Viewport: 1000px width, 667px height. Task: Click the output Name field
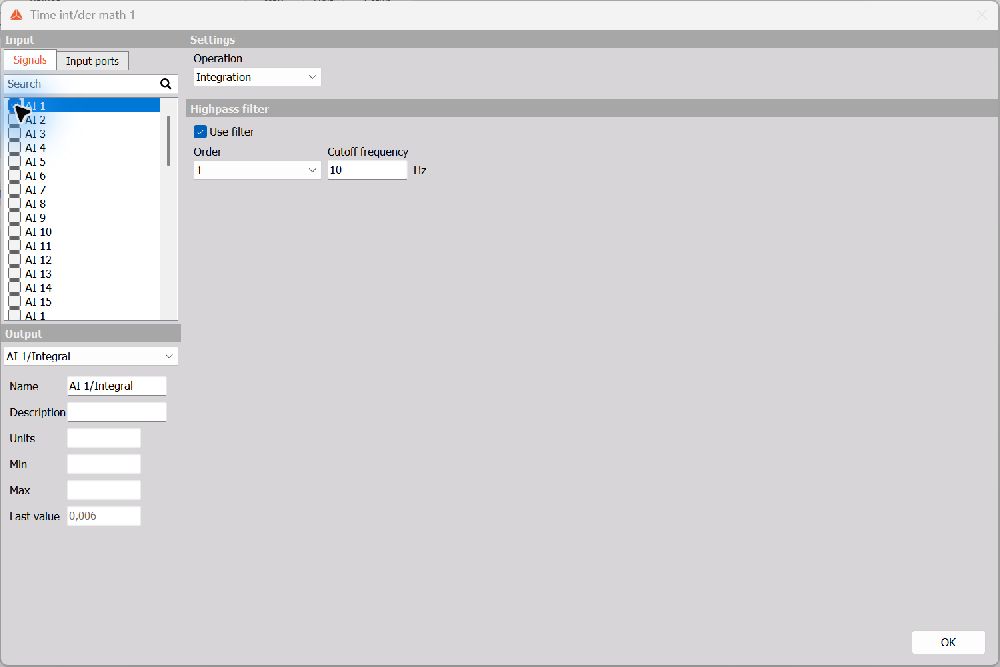click(117, 386)
